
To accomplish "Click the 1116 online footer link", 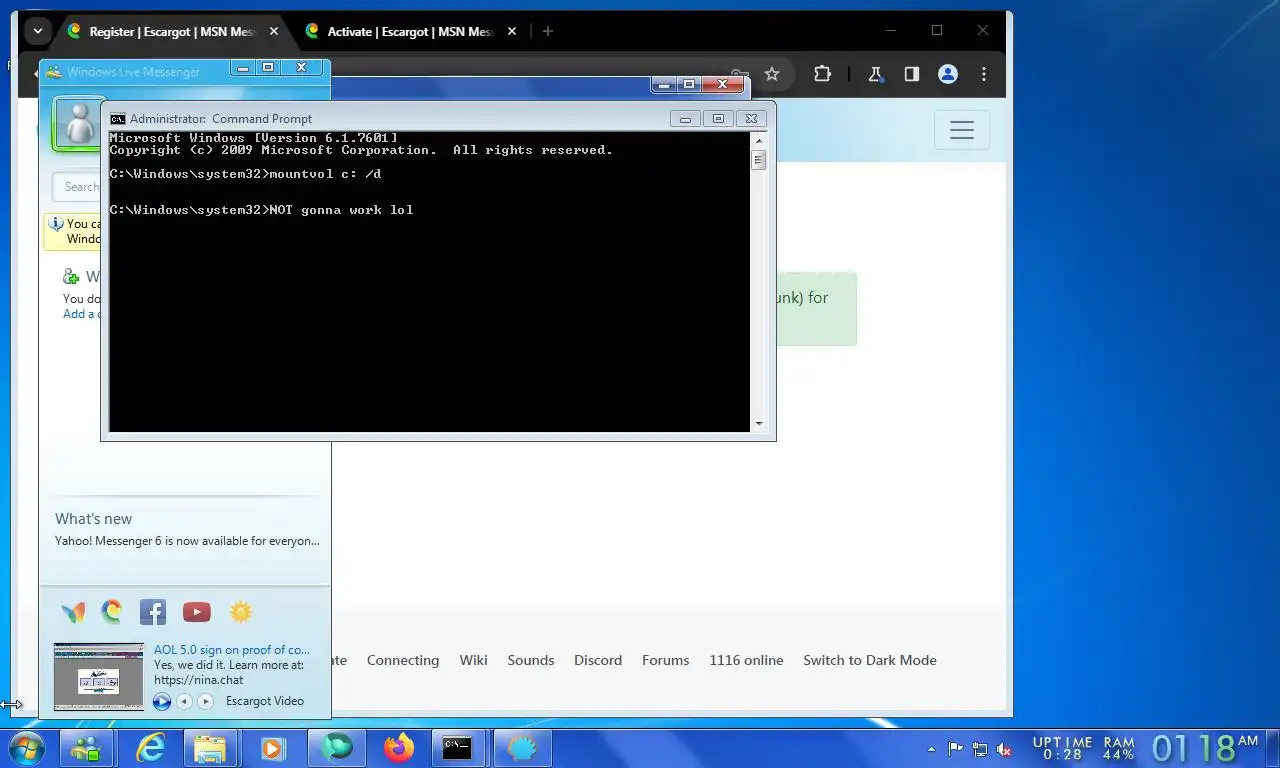I will point(746,660).
